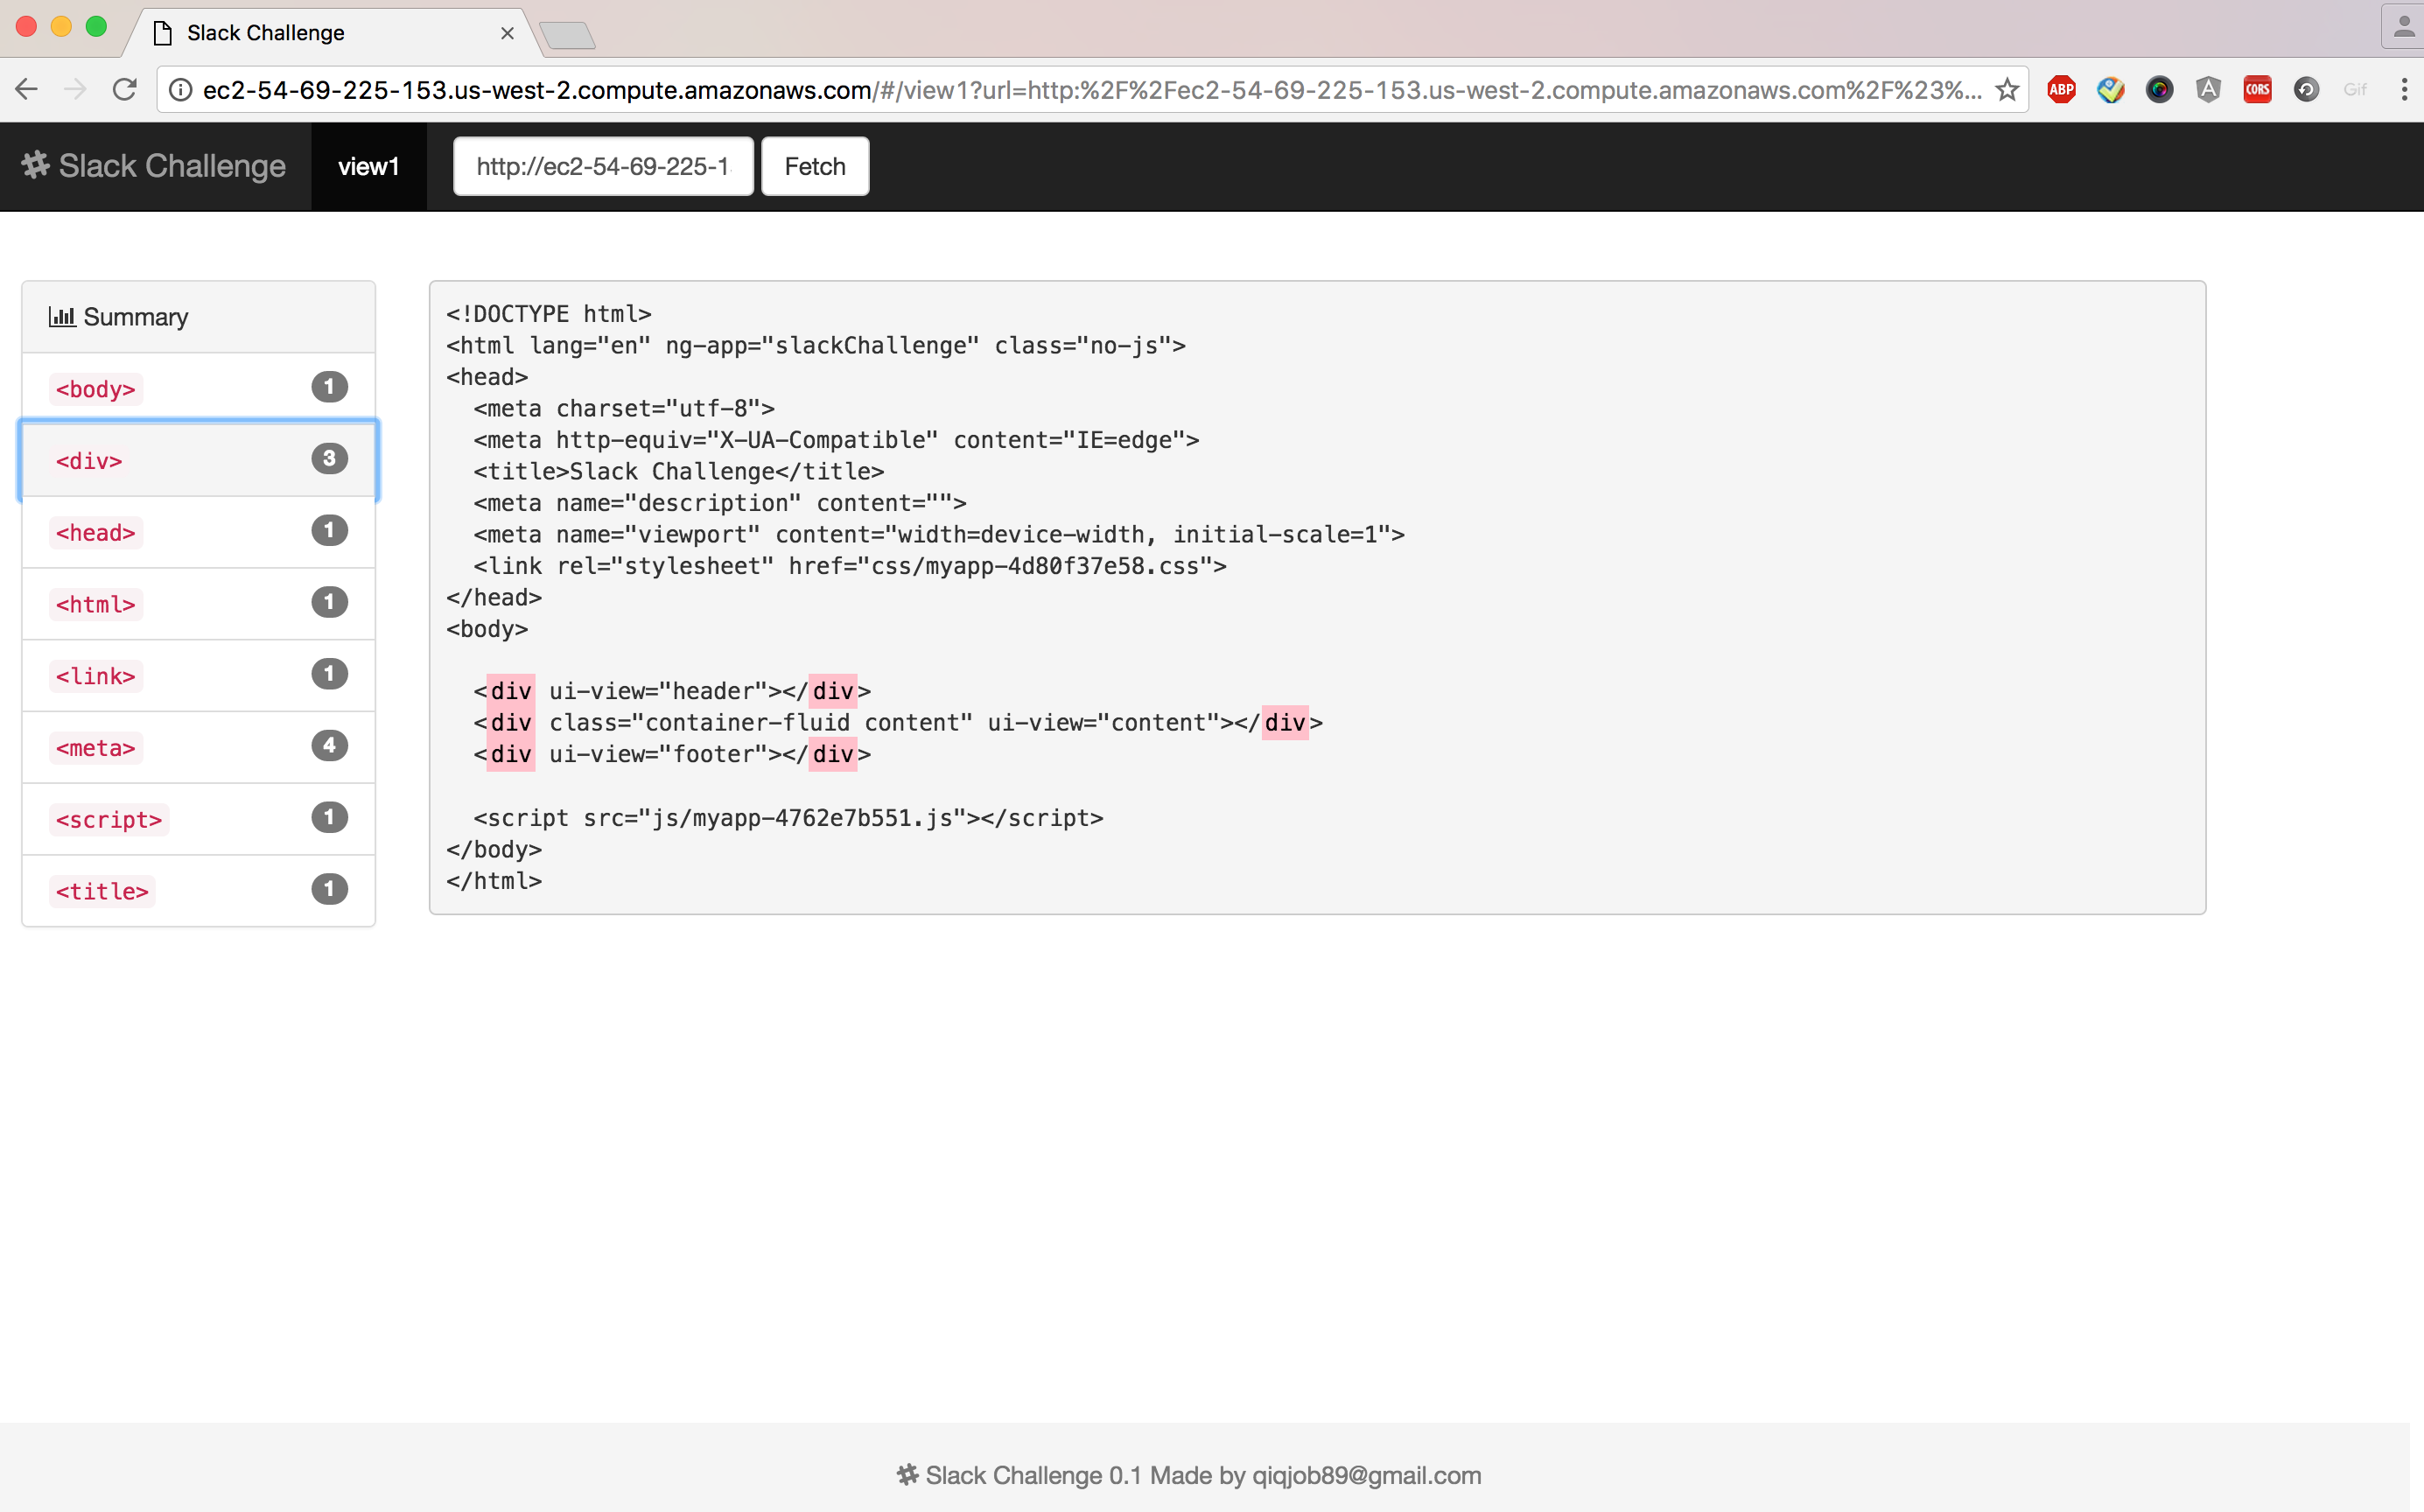Select the <title> tag in Summary
The width and height of the screenshot is (2424, 1512).
click(x=199, y=891)
